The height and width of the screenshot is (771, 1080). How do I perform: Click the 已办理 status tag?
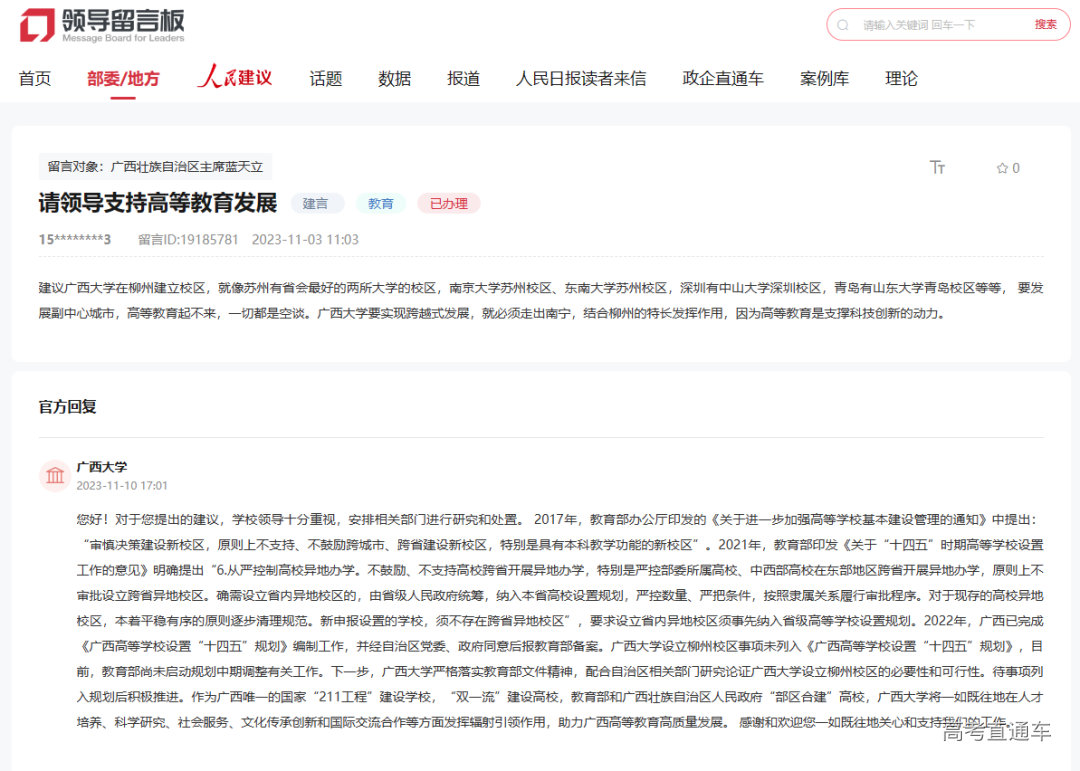pyautogui.click(x=448, y=202)
